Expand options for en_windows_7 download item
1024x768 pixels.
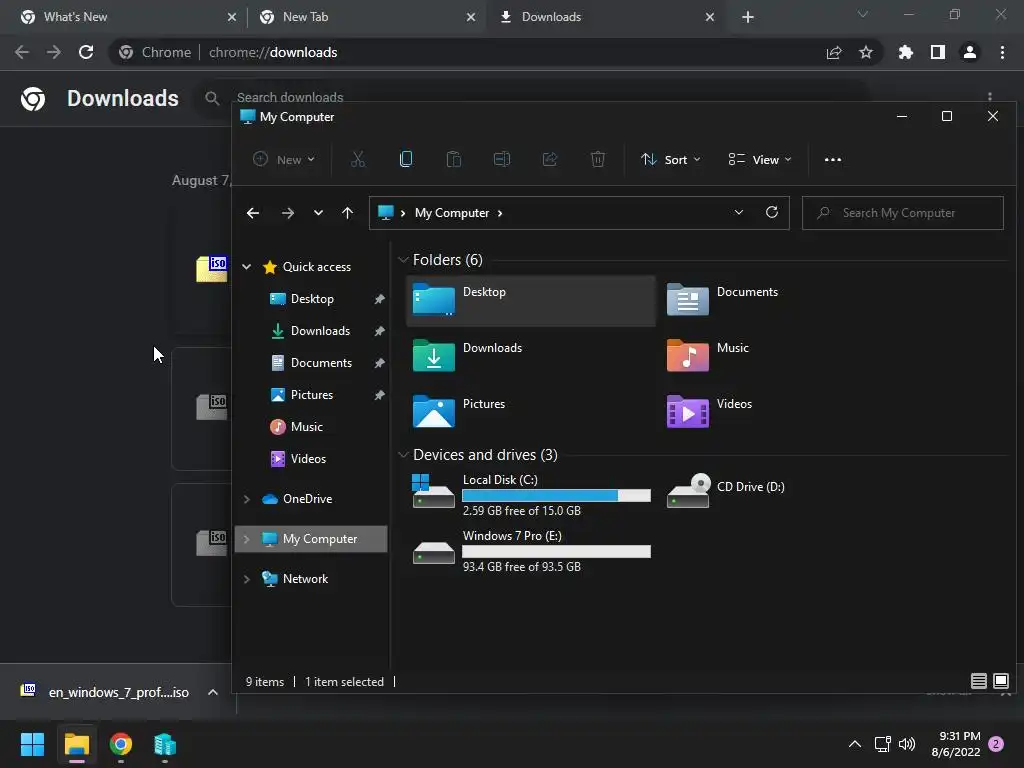pos(213,692)
